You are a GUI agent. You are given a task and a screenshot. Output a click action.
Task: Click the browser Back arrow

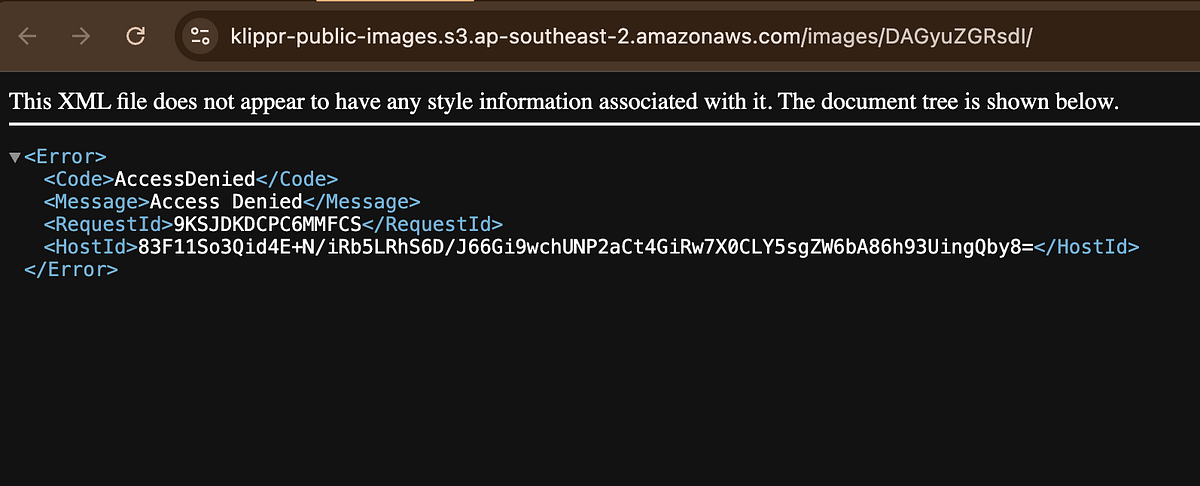coord(28,36)
